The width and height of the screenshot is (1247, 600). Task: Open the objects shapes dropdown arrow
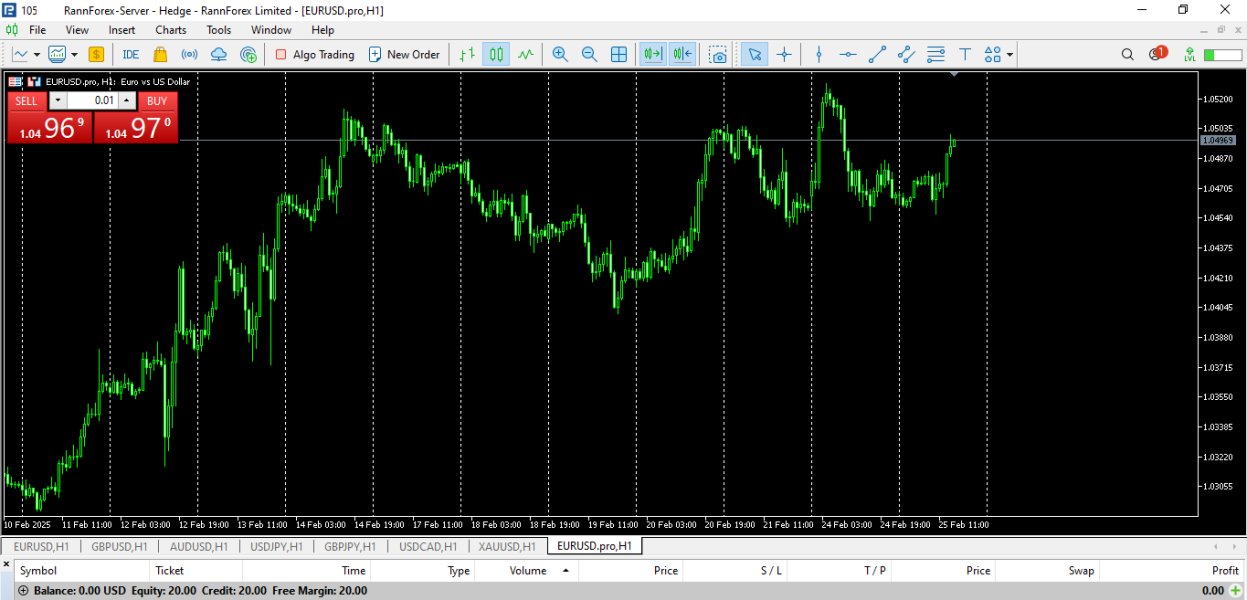(x=1010, y=55)
